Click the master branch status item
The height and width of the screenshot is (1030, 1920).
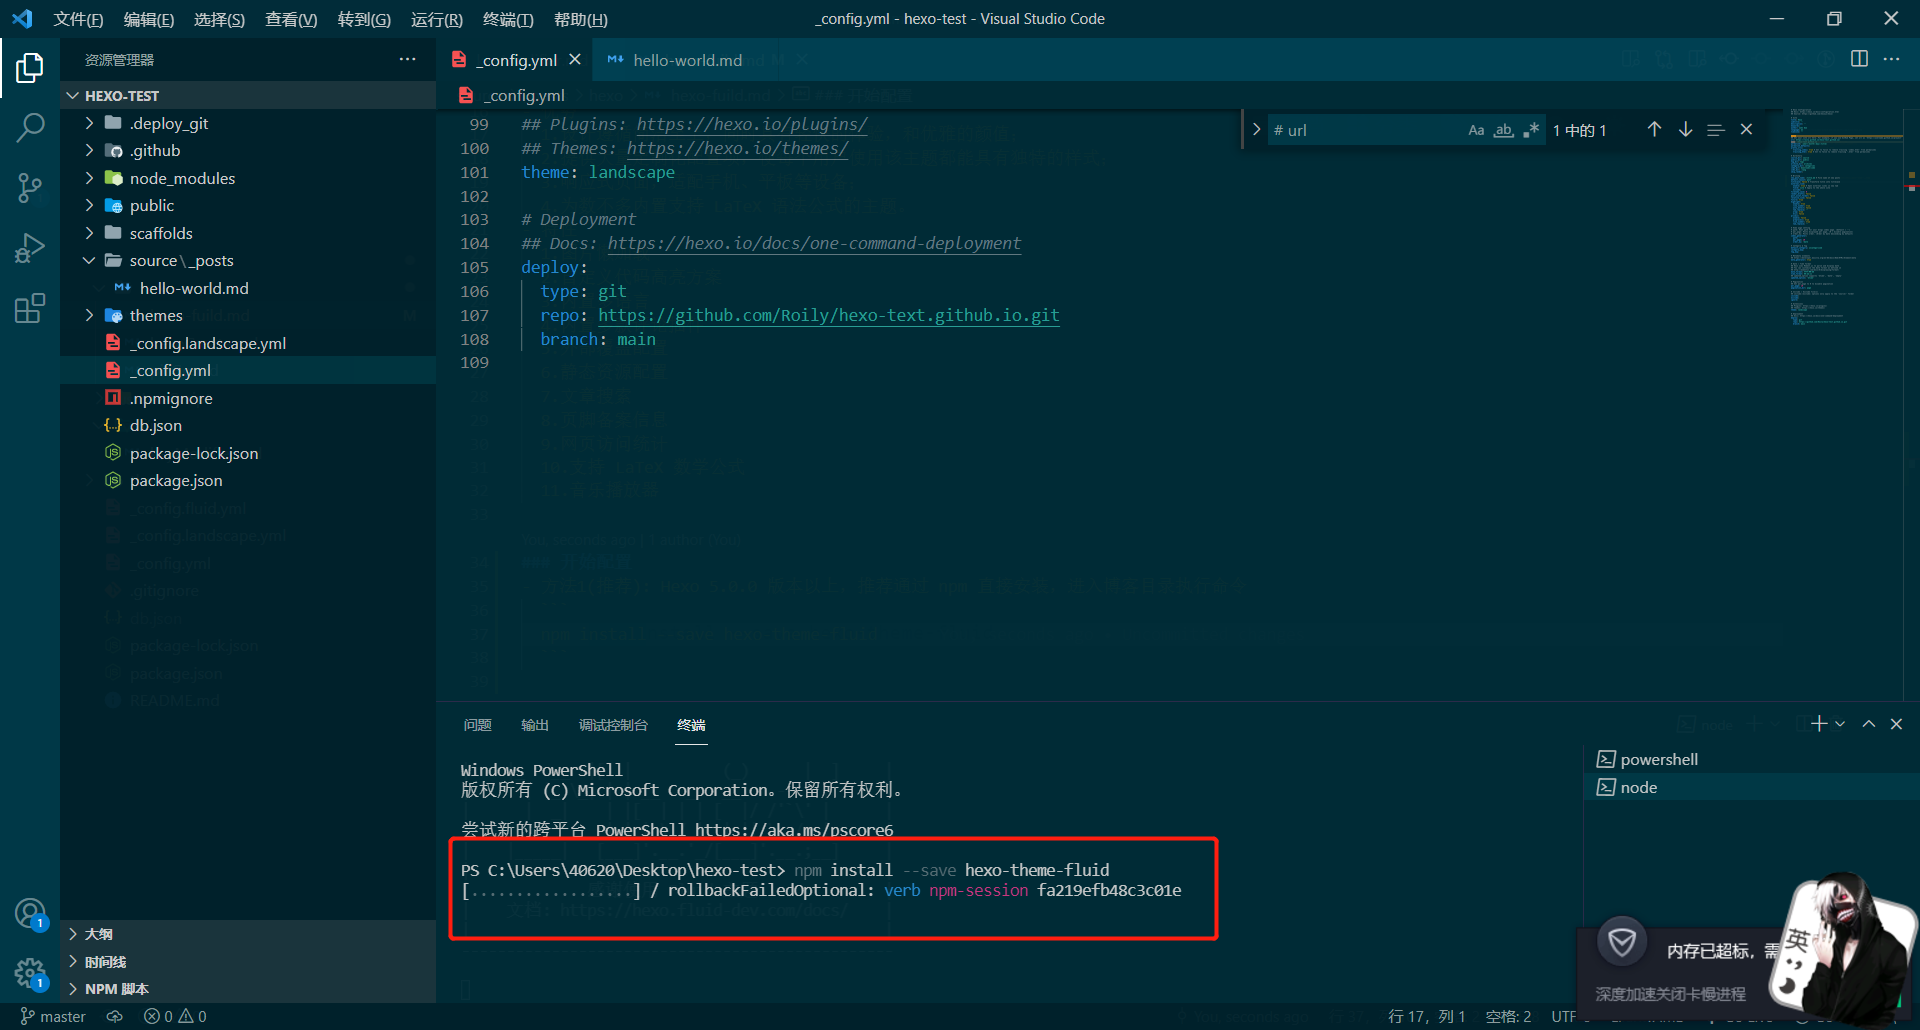tap(54, 1016)
